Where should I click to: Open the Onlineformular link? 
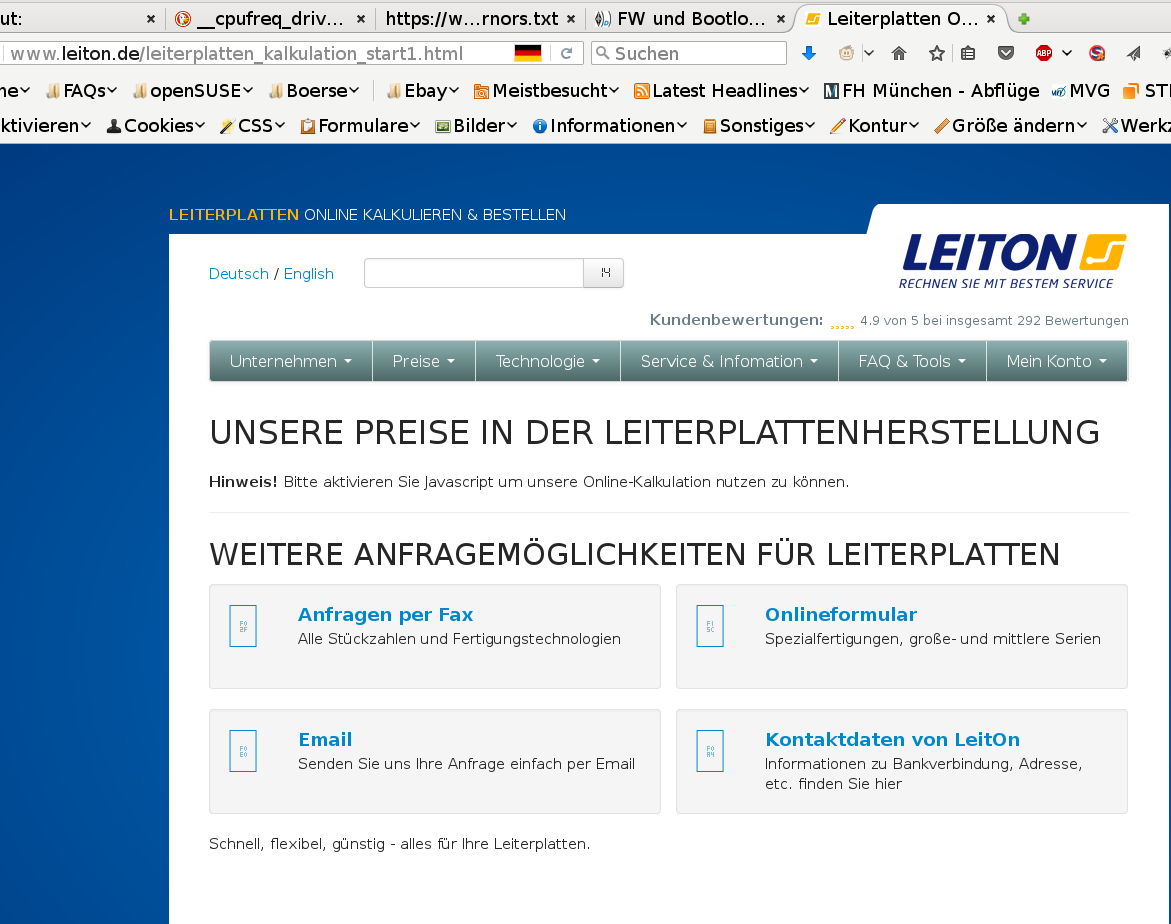point(841,614)
